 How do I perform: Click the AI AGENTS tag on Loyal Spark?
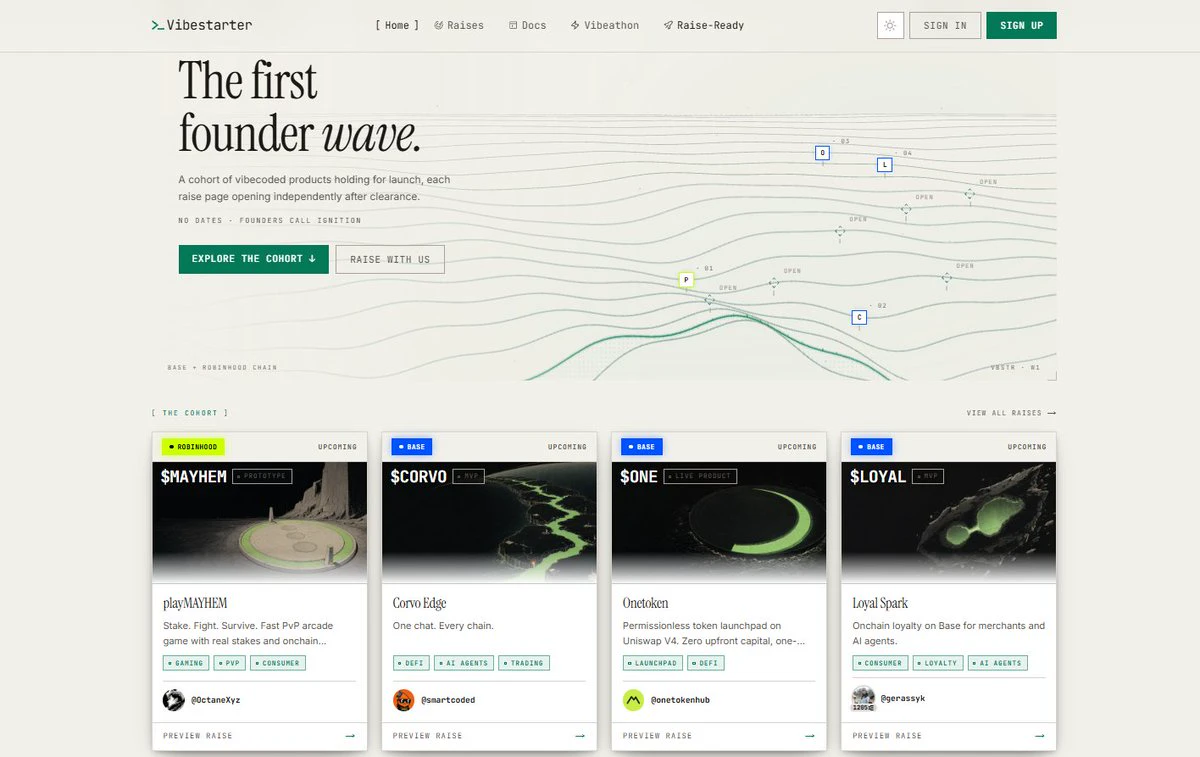tap(998, 663)
